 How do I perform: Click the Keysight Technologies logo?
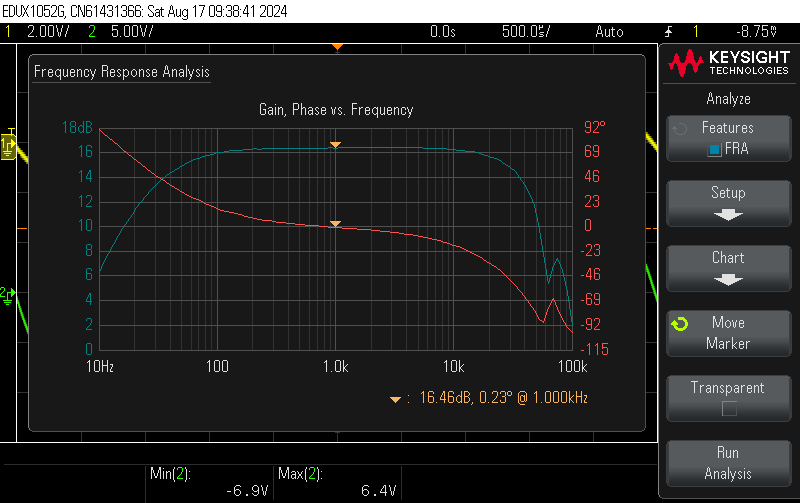[727, 64]
